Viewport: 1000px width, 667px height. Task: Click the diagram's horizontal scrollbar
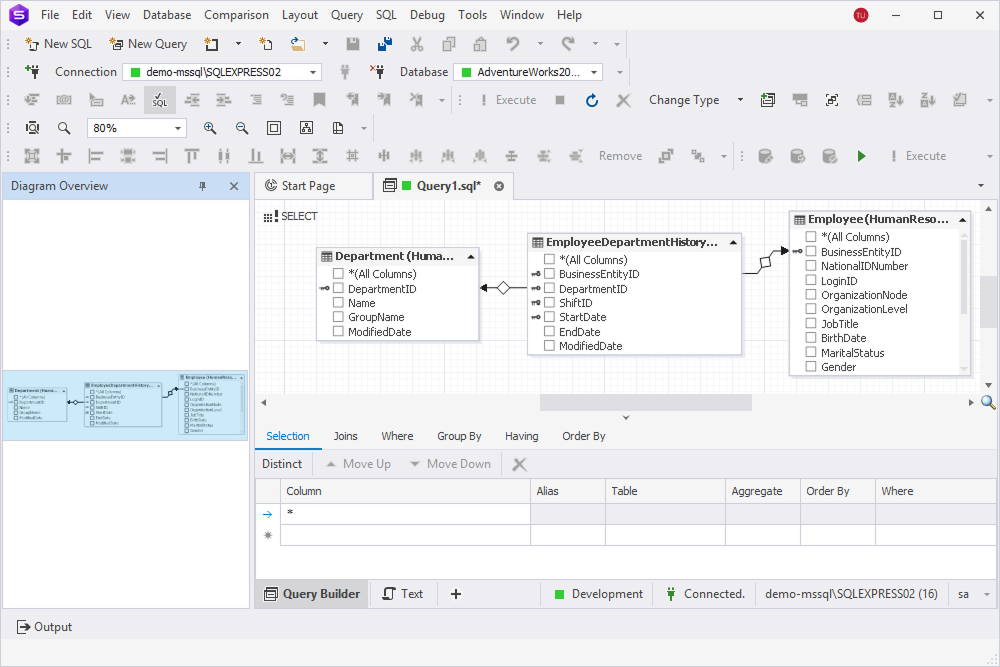[x=645, y=402]
